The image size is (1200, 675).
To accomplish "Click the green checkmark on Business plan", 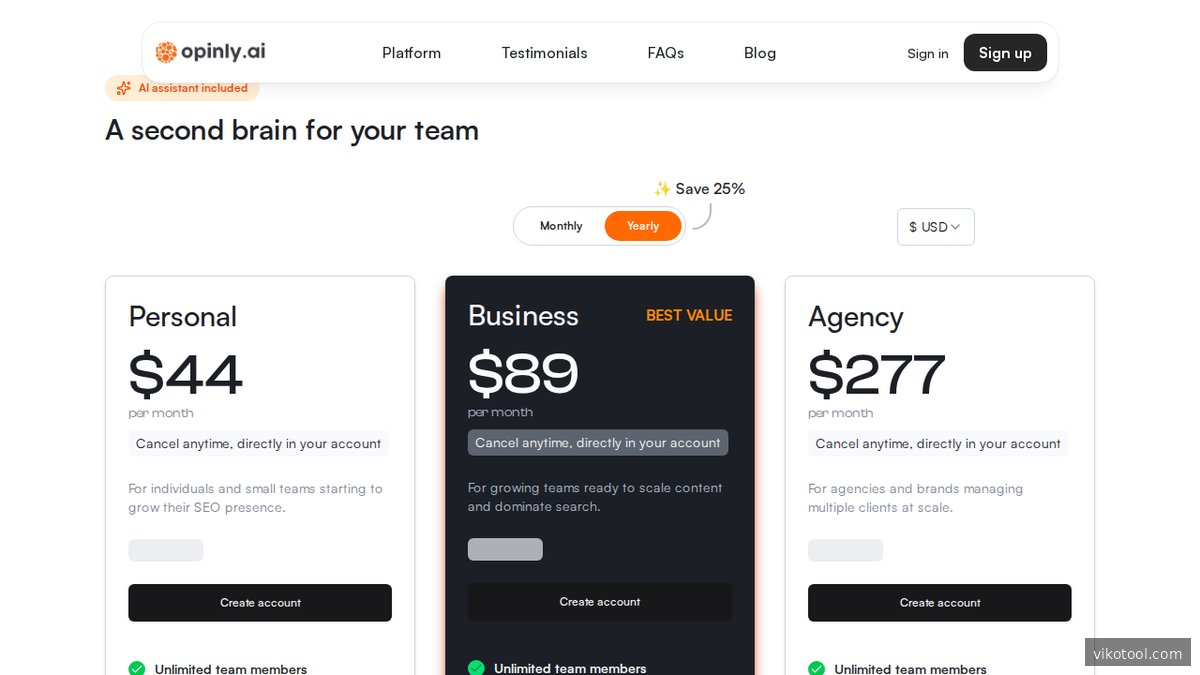I will click(476, 668).
